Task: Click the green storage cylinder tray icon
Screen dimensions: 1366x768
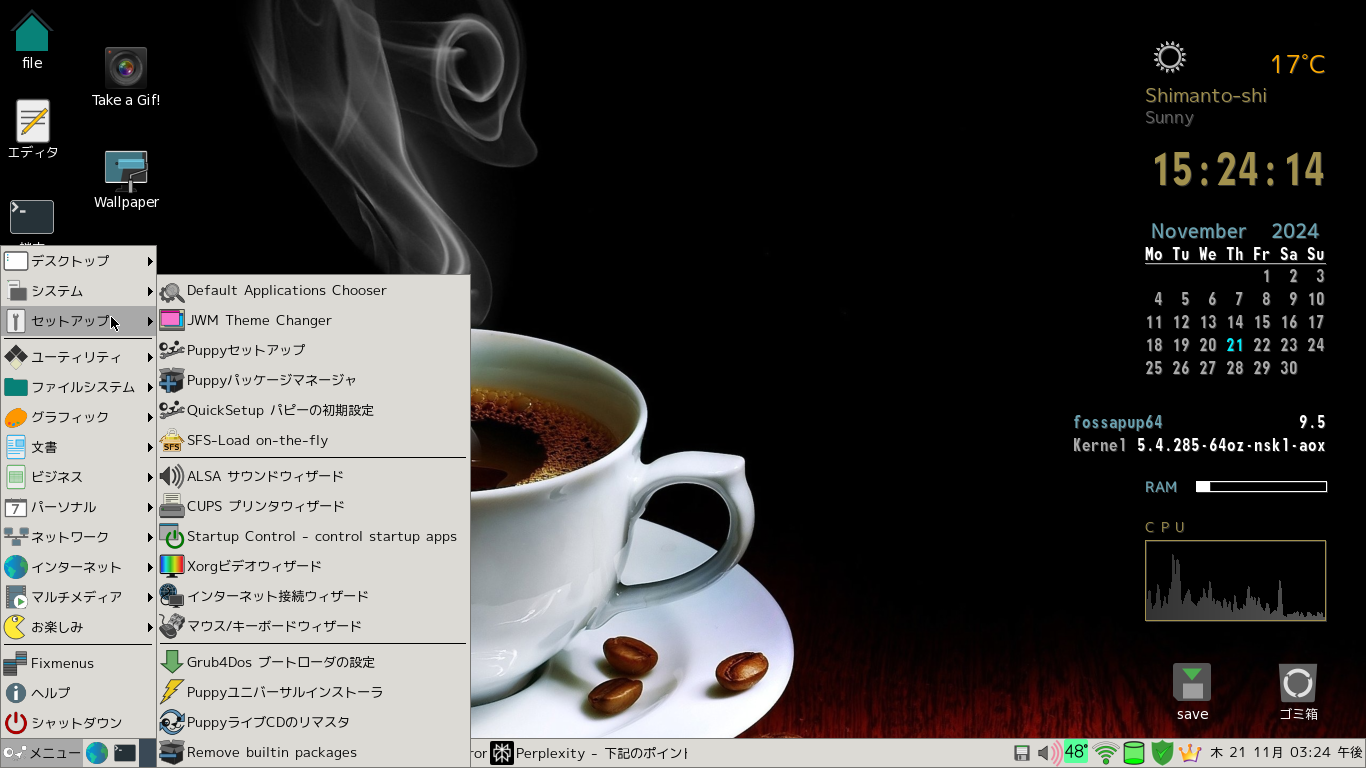Action: 1134,753
